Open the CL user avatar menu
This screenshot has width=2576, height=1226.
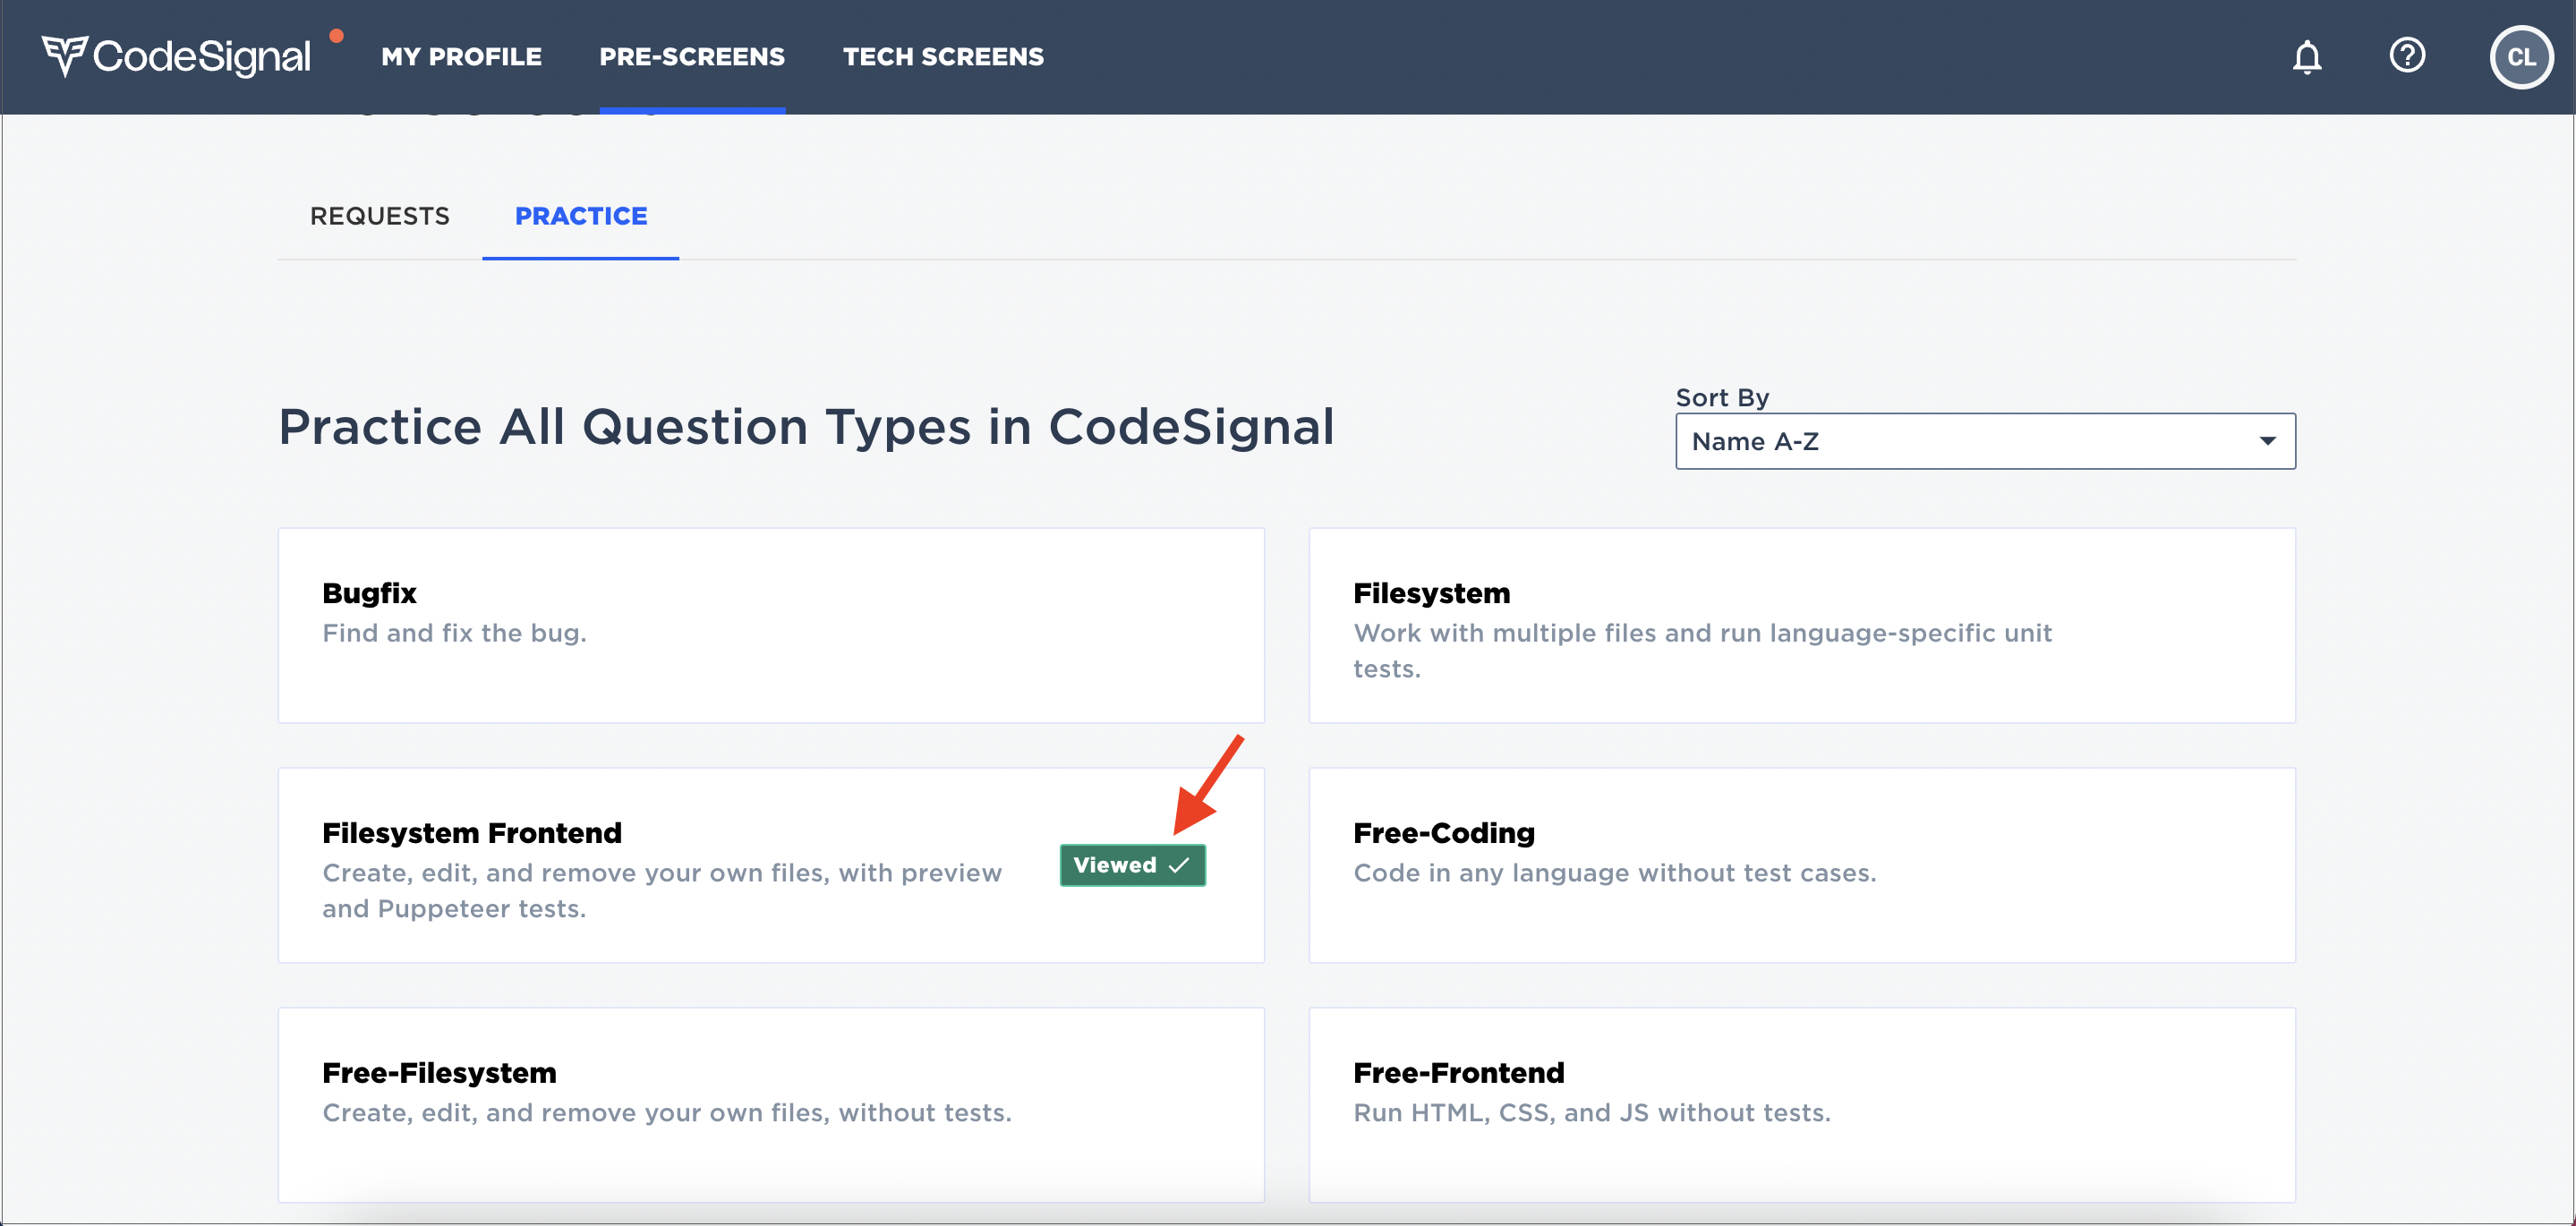click(2520, 57)
